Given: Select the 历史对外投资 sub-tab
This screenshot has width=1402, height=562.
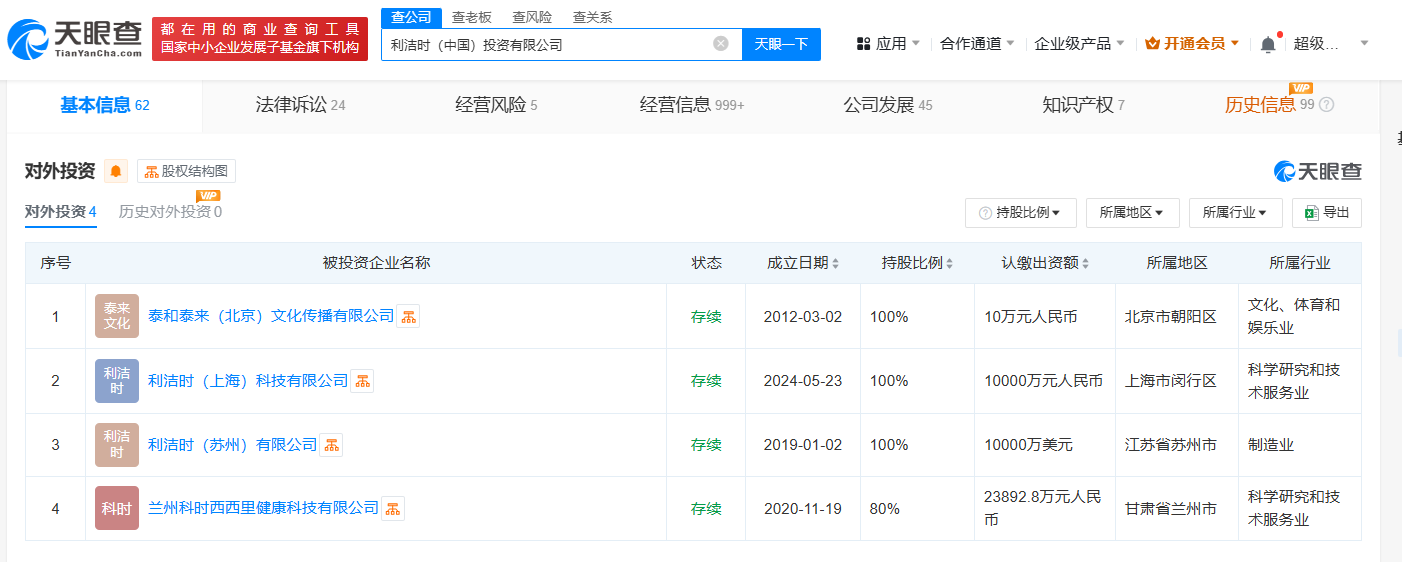Looking at the screenshot, I should point(170,212).
